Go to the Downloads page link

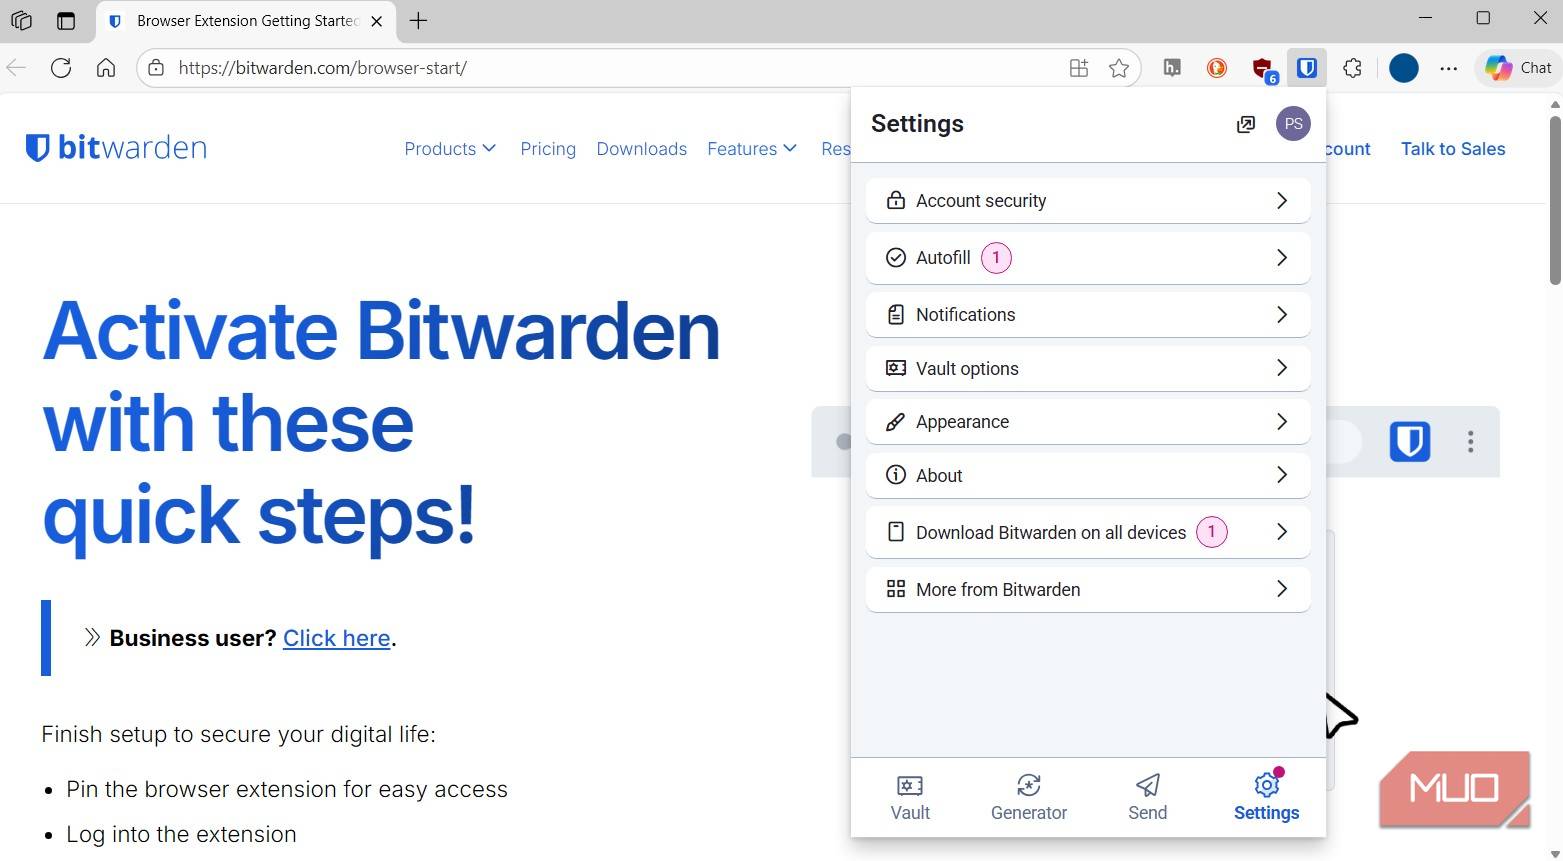point(642,149)
